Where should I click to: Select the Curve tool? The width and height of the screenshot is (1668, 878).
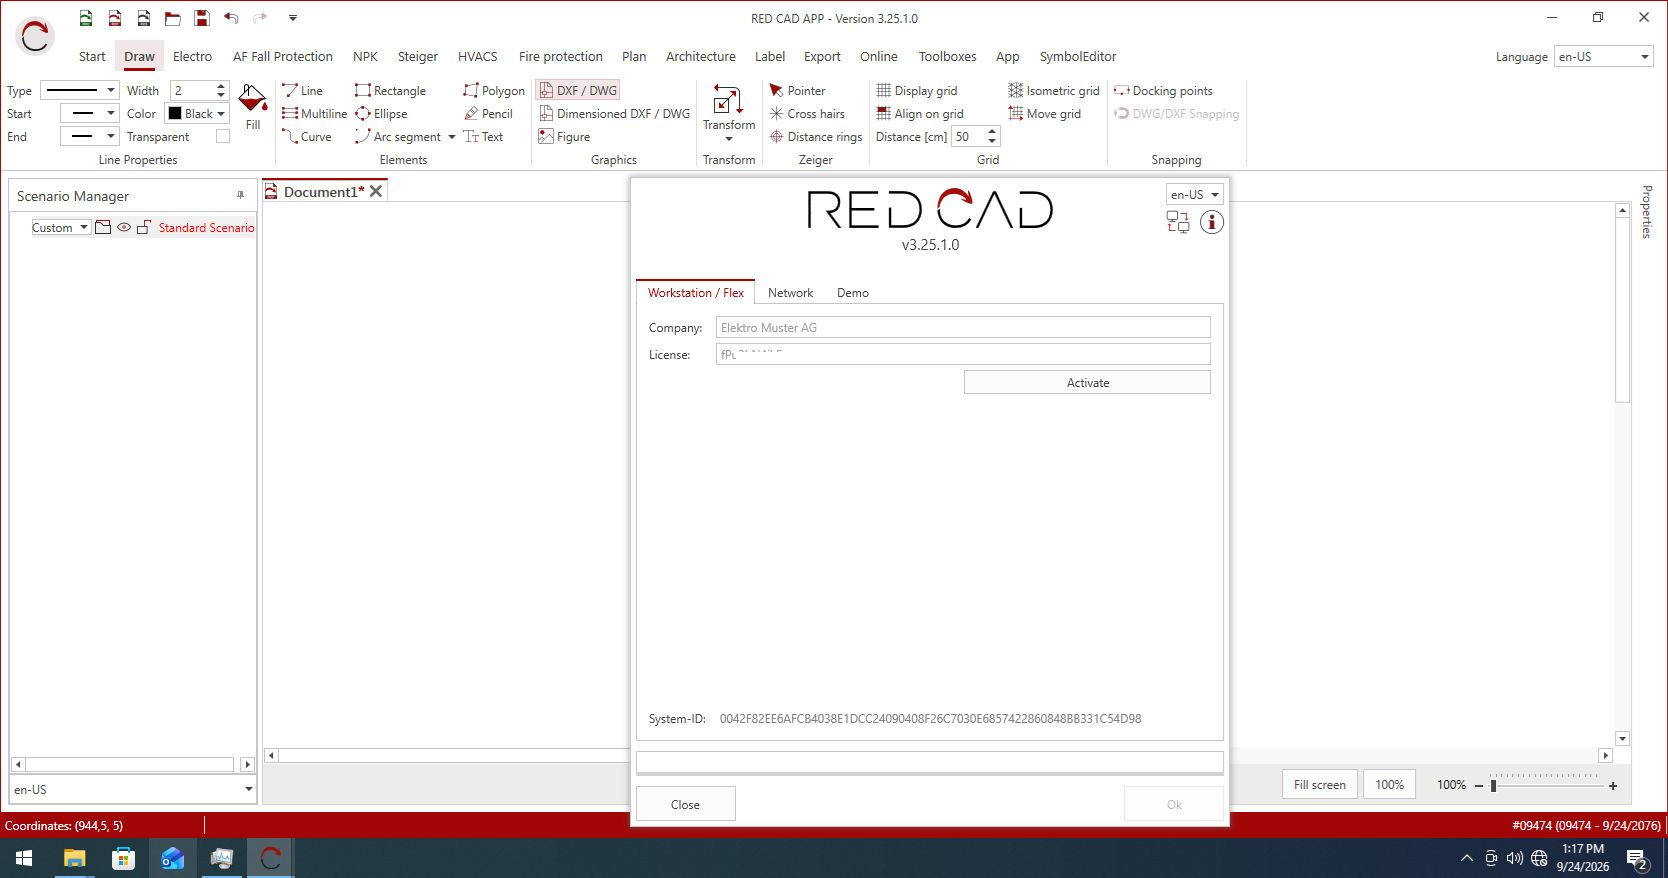[306, 136]
